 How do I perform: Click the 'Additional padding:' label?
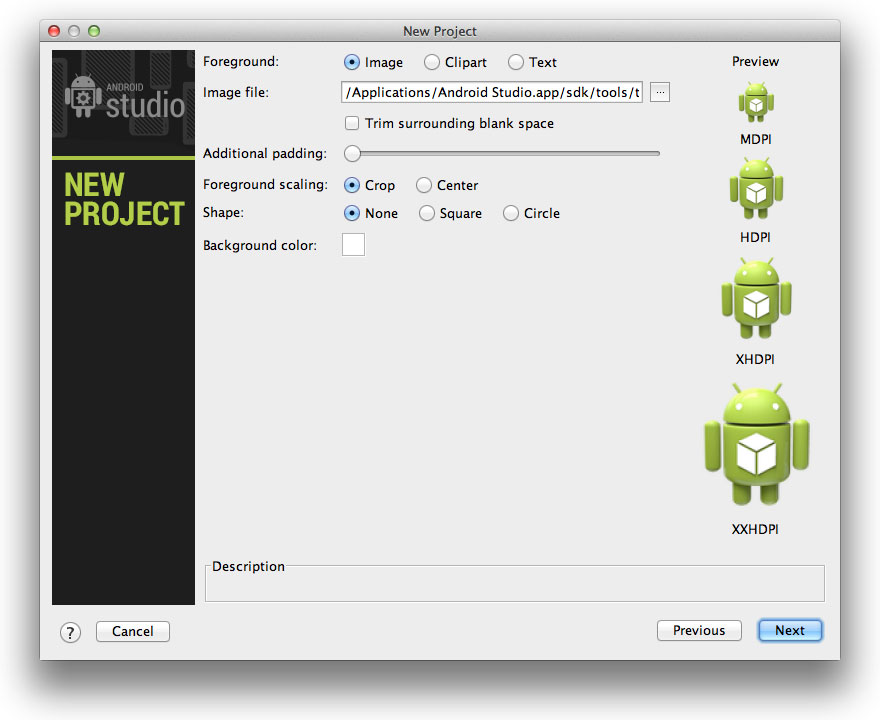coord(265,153)
